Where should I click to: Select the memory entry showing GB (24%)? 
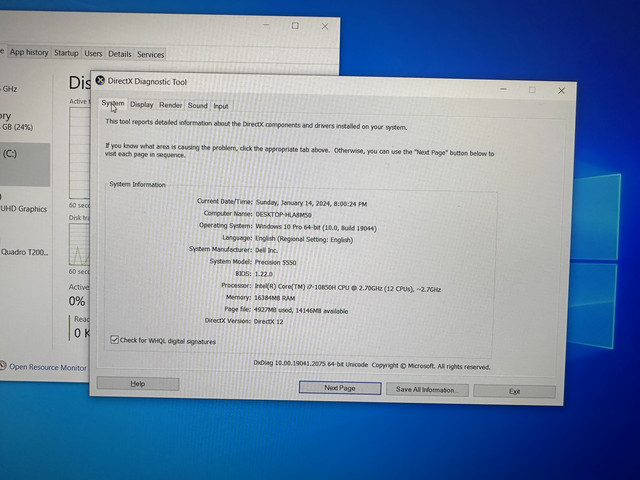pos(16,121)
